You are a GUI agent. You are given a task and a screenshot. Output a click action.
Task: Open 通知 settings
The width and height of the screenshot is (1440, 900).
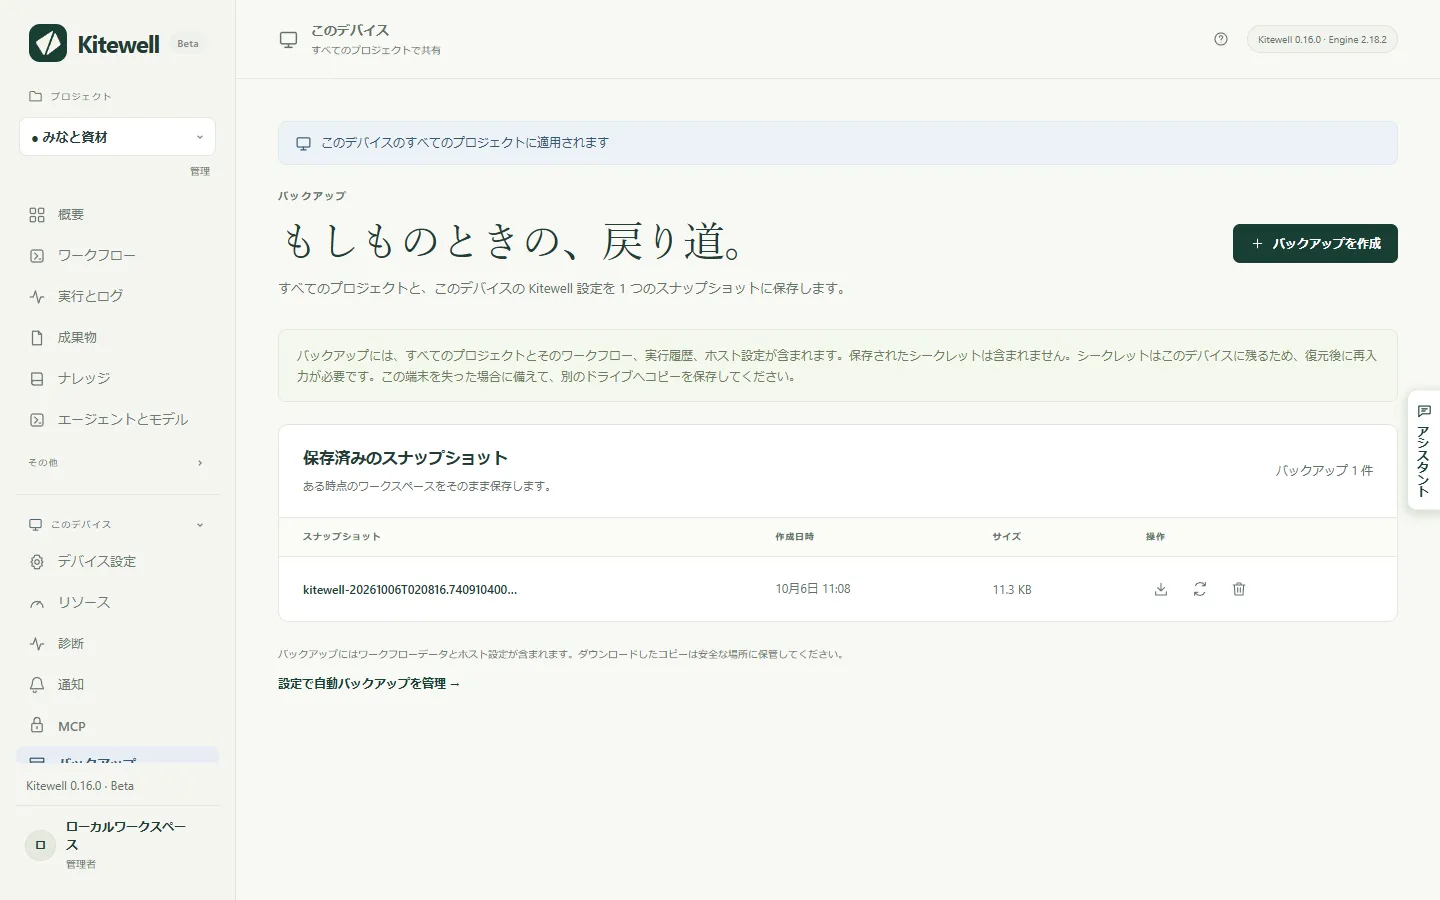(118, 685)
